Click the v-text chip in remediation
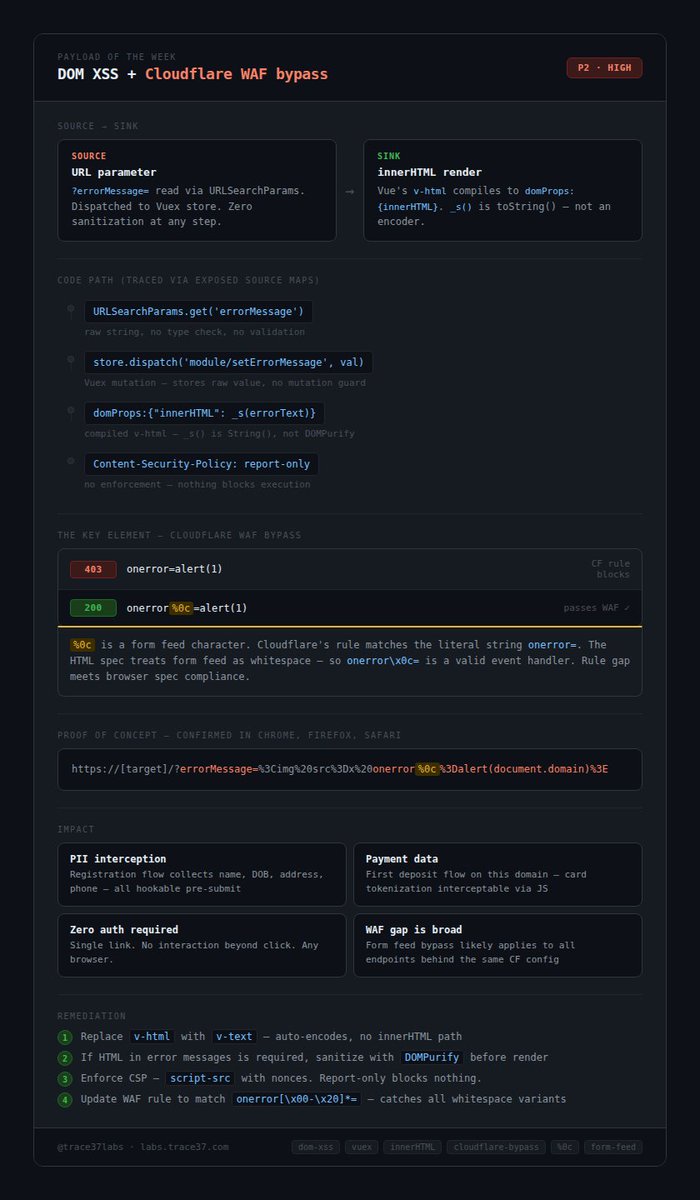Viewport: 700px width, 1200px height. 234,1037
